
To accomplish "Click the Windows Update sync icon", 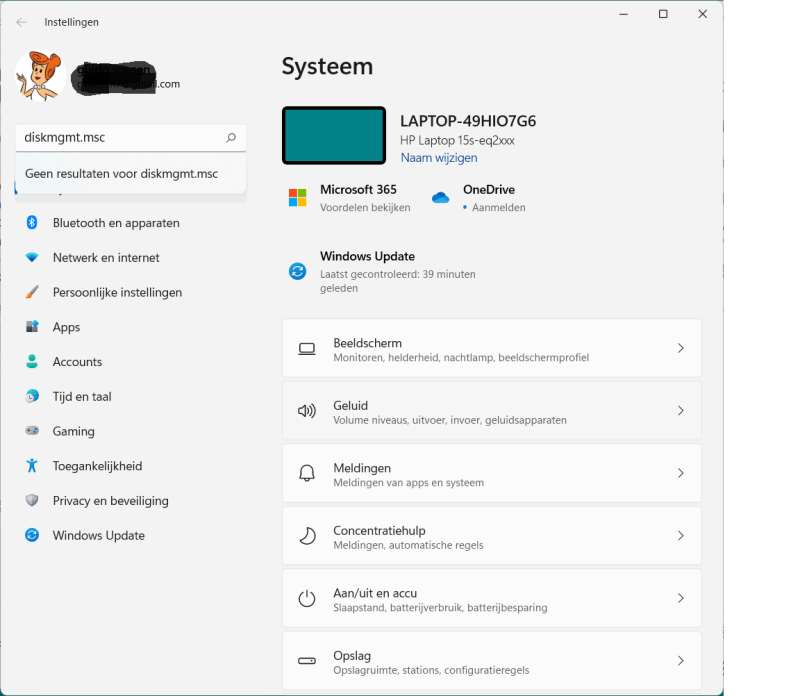I will (x=297, y=271).
